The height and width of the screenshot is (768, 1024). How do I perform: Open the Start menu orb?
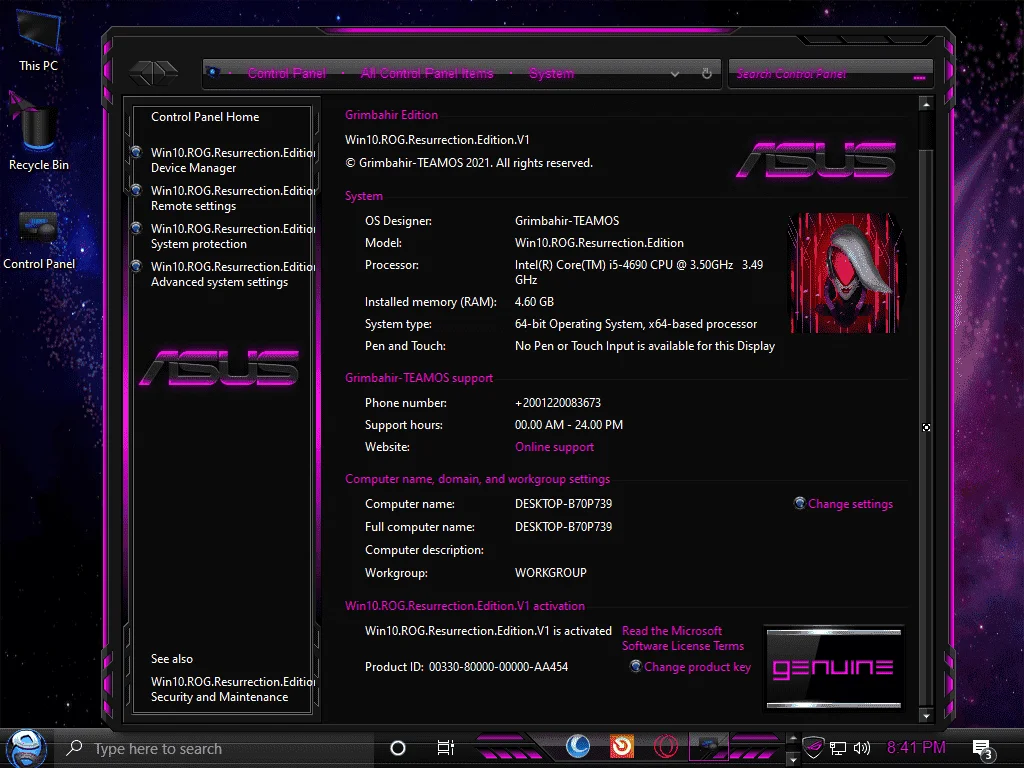pyautogui.click(x=25, y=748)
